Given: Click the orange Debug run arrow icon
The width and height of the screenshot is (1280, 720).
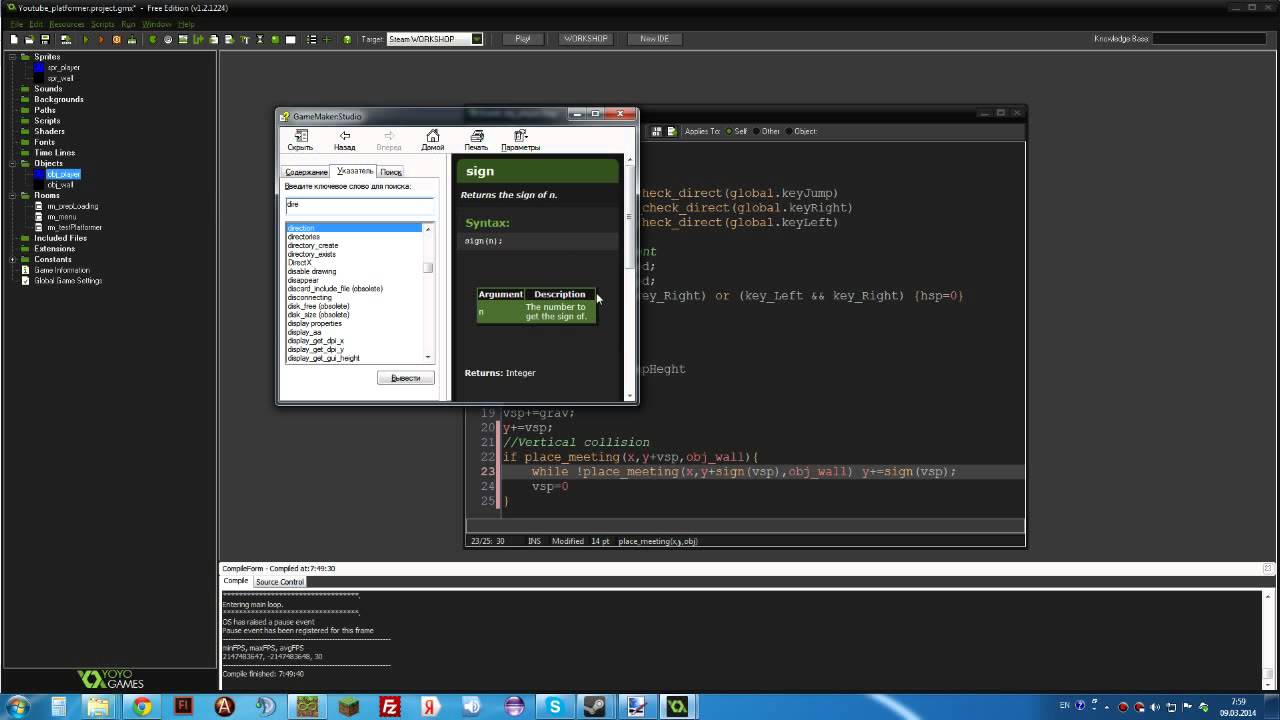Looking at the screenshot, I should tap(101, 39).
